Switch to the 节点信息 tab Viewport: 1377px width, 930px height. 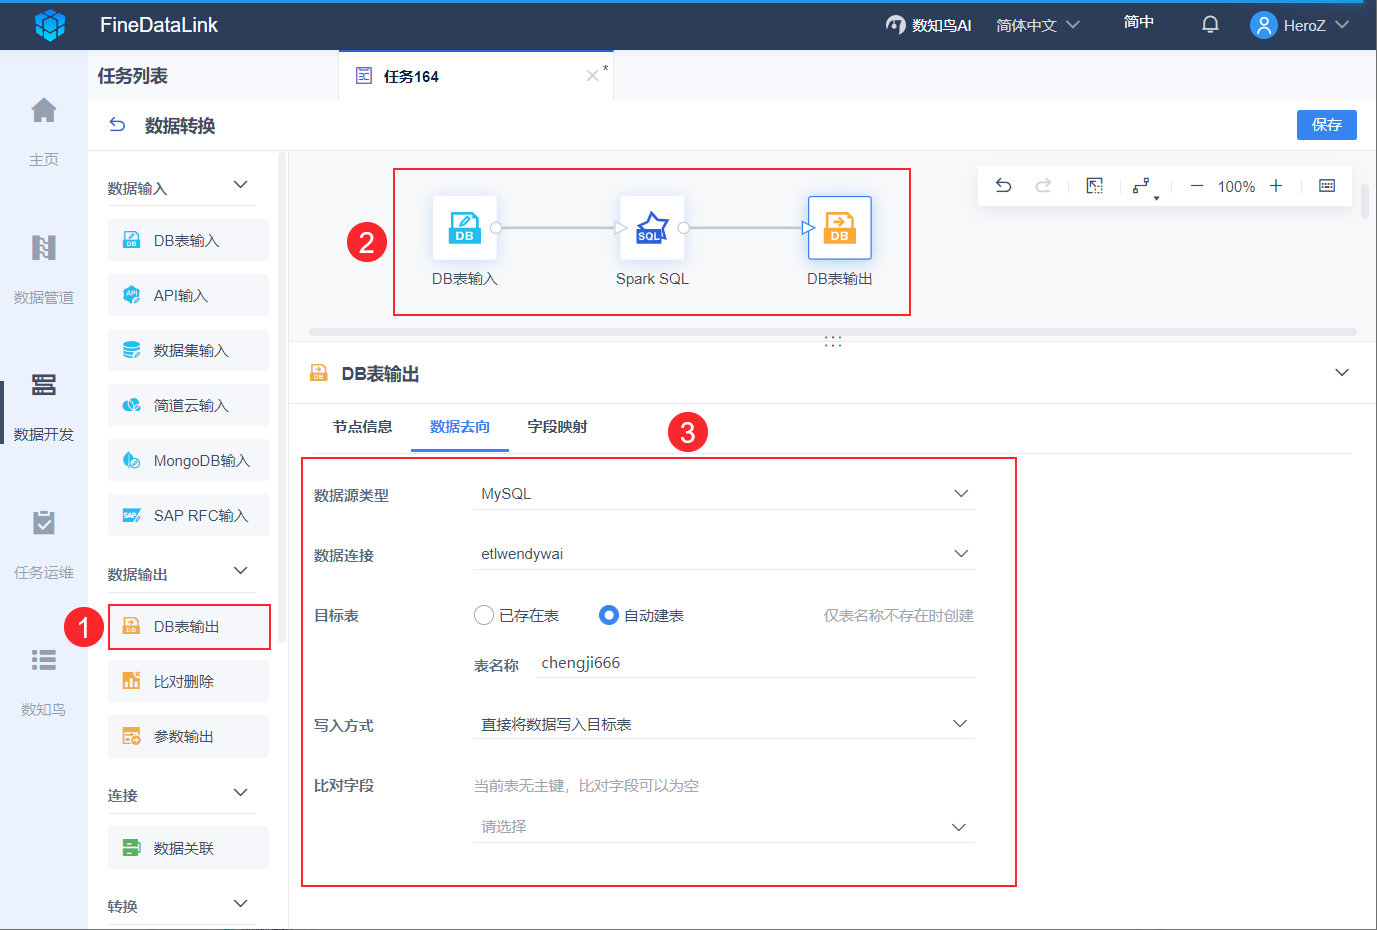pos(362,427)
